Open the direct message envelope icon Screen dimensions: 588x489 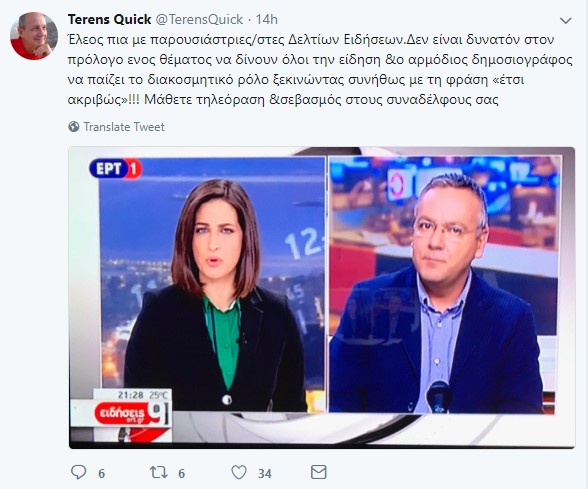(x=319, y=472)
